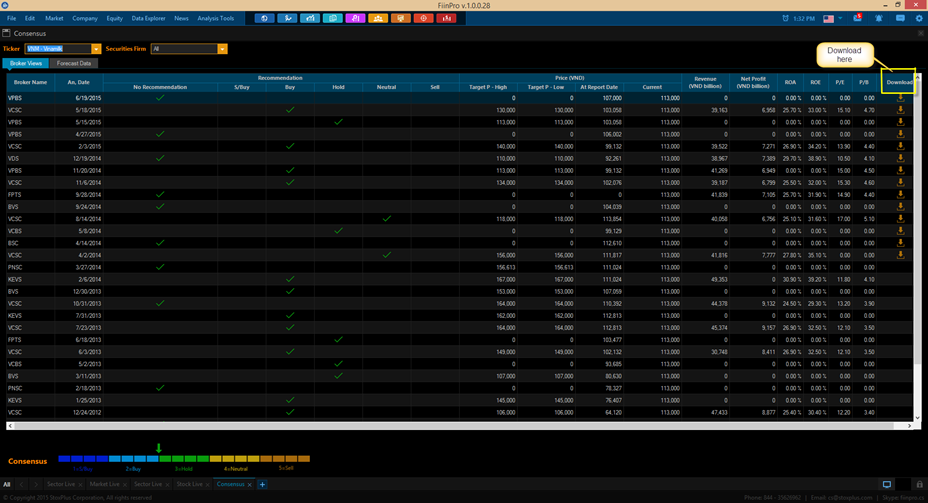Click the Ticker input field
Viewport: 928px width, 503px height.
click(x=58, y=49)
